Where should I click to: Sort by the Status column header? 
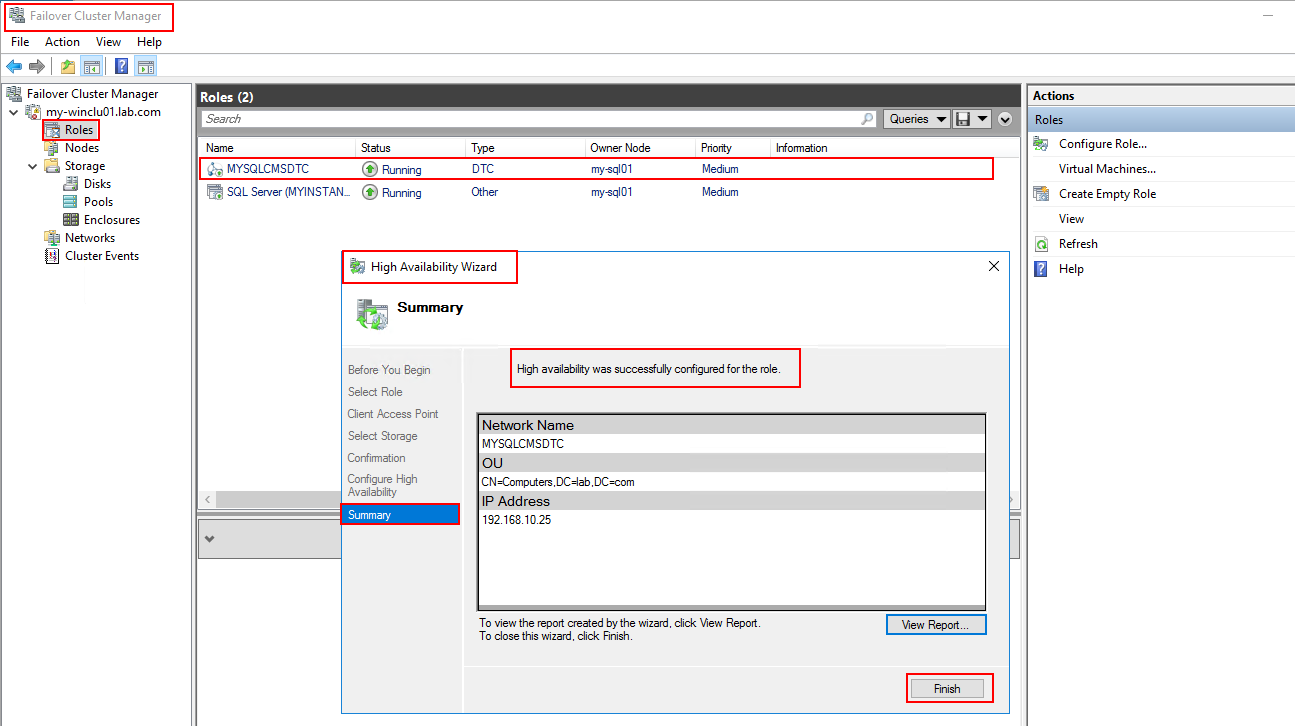click(x=410, y=148)
